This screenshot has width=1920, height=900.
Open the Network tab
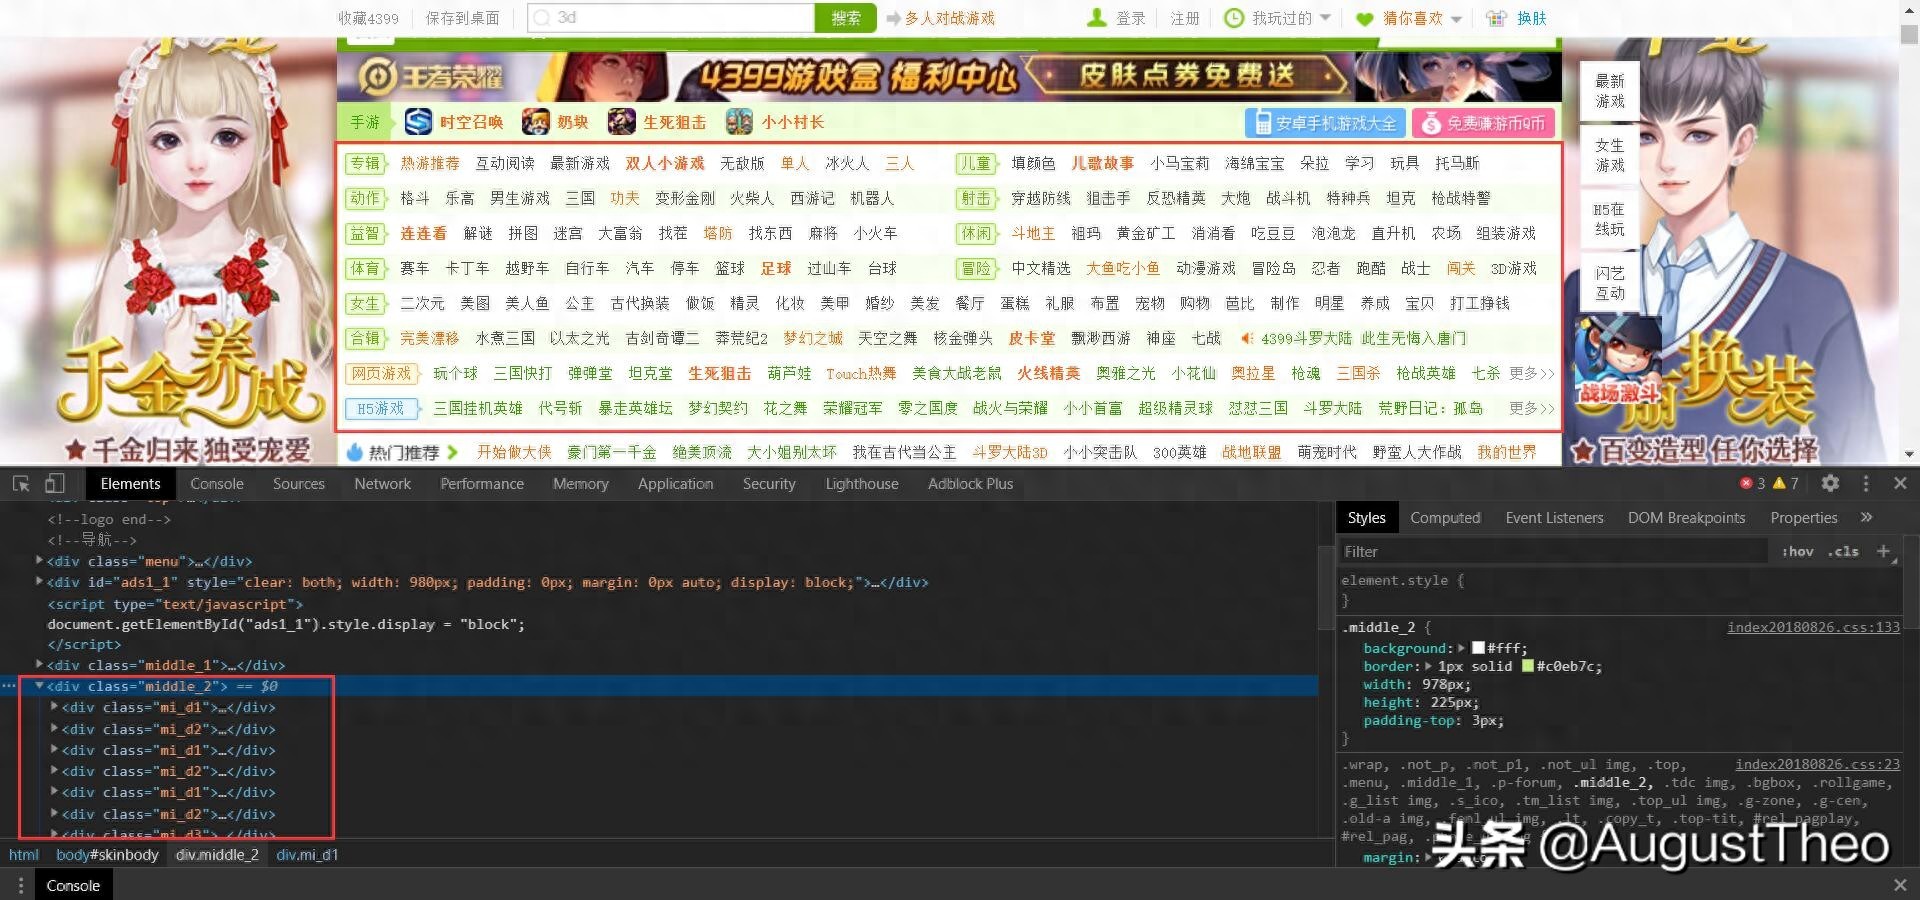383,484
